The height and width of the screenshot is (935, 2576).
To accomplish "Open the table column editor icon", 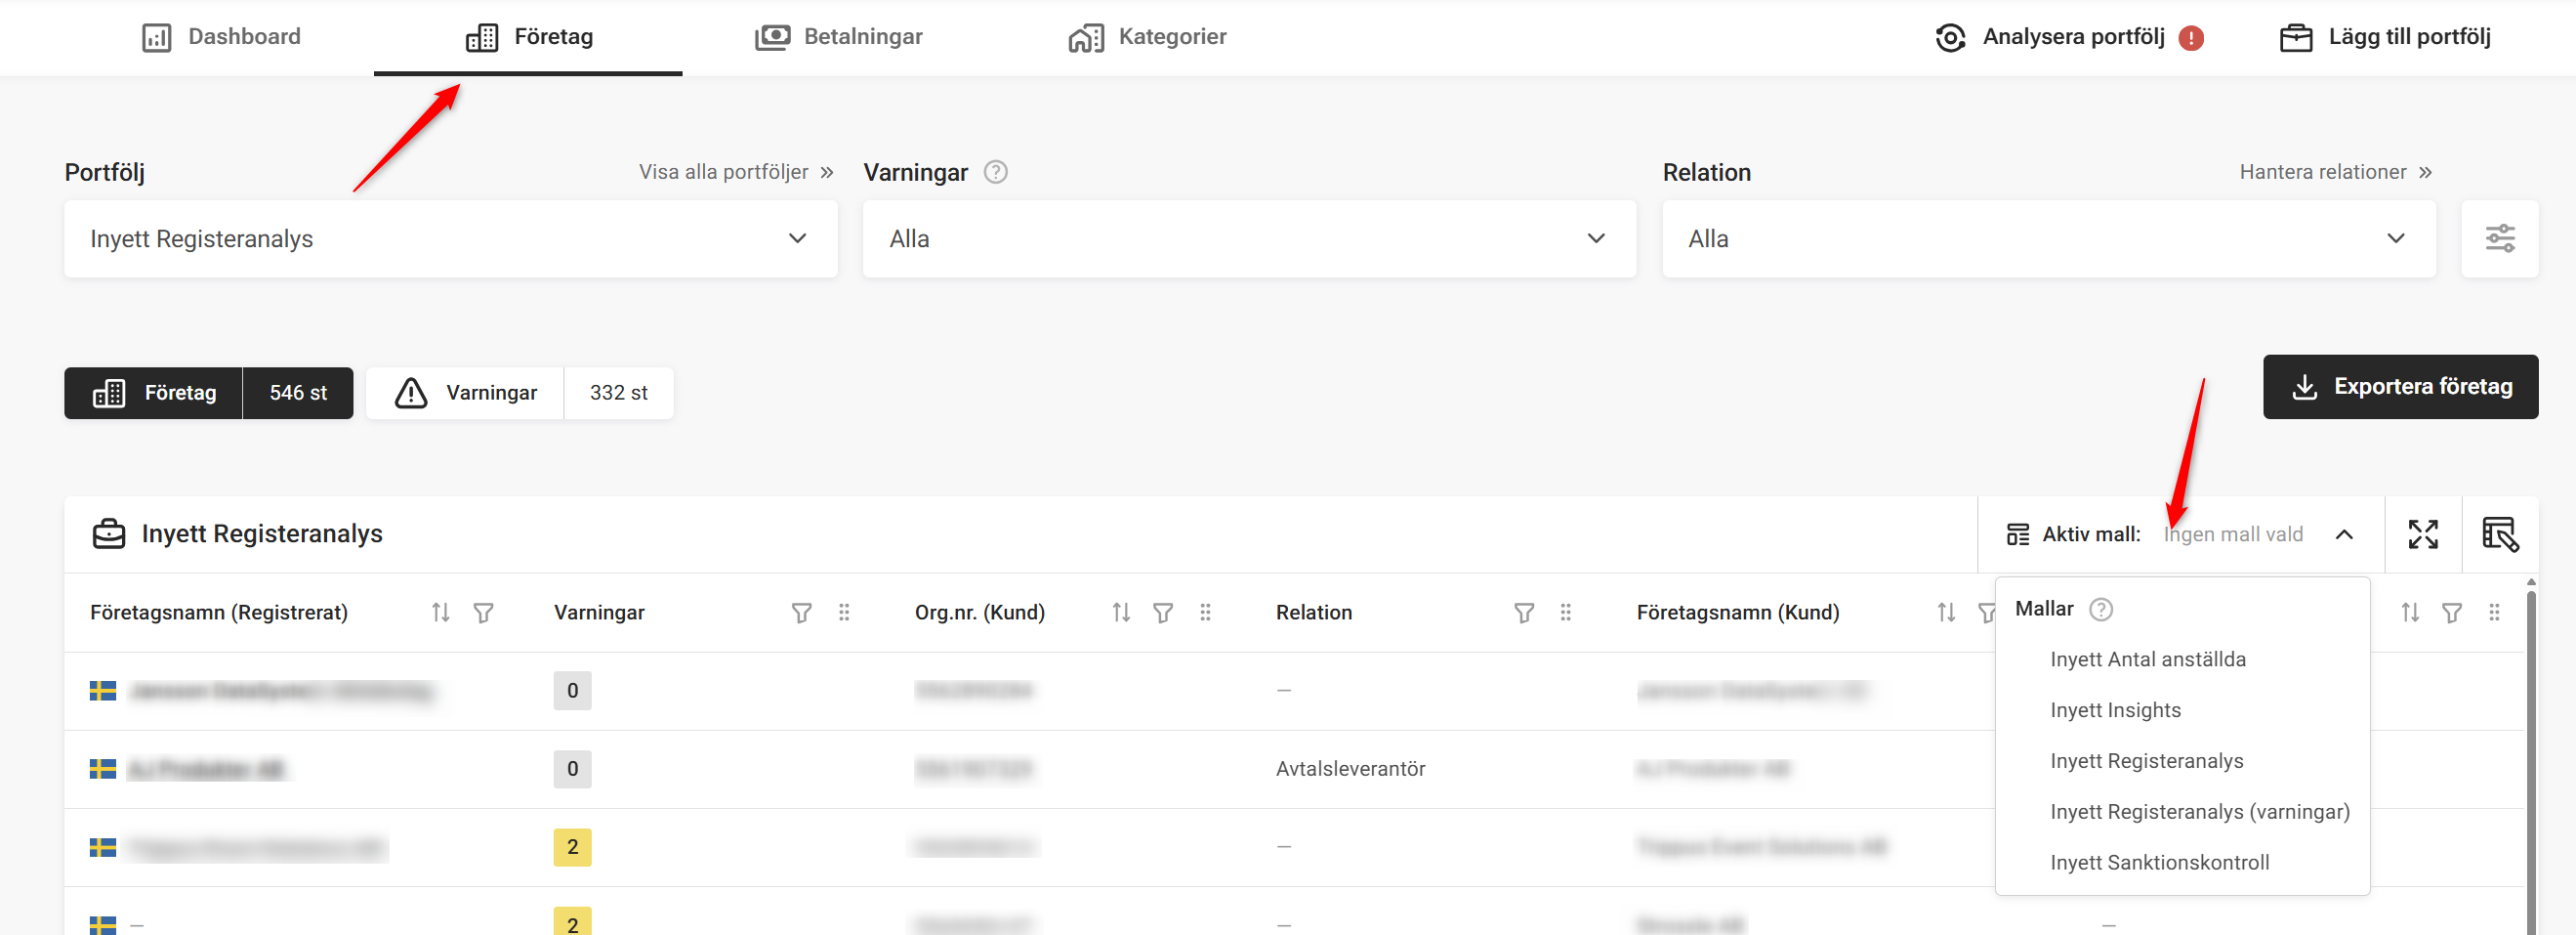I will click(x=2499, y=534).
